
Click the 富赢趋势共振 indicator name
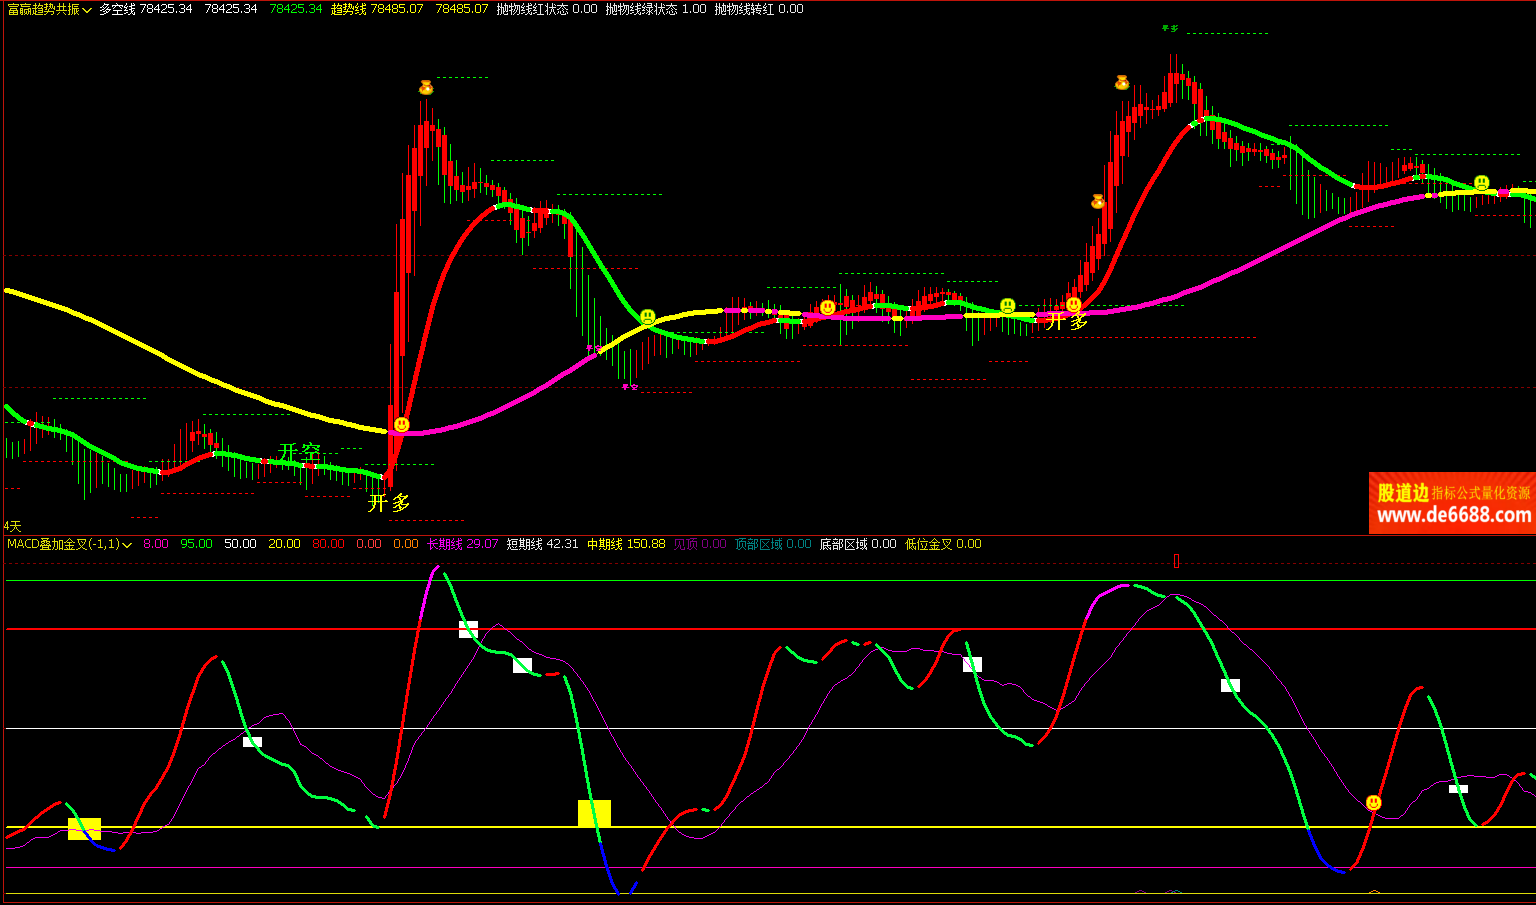pos(43,9)
